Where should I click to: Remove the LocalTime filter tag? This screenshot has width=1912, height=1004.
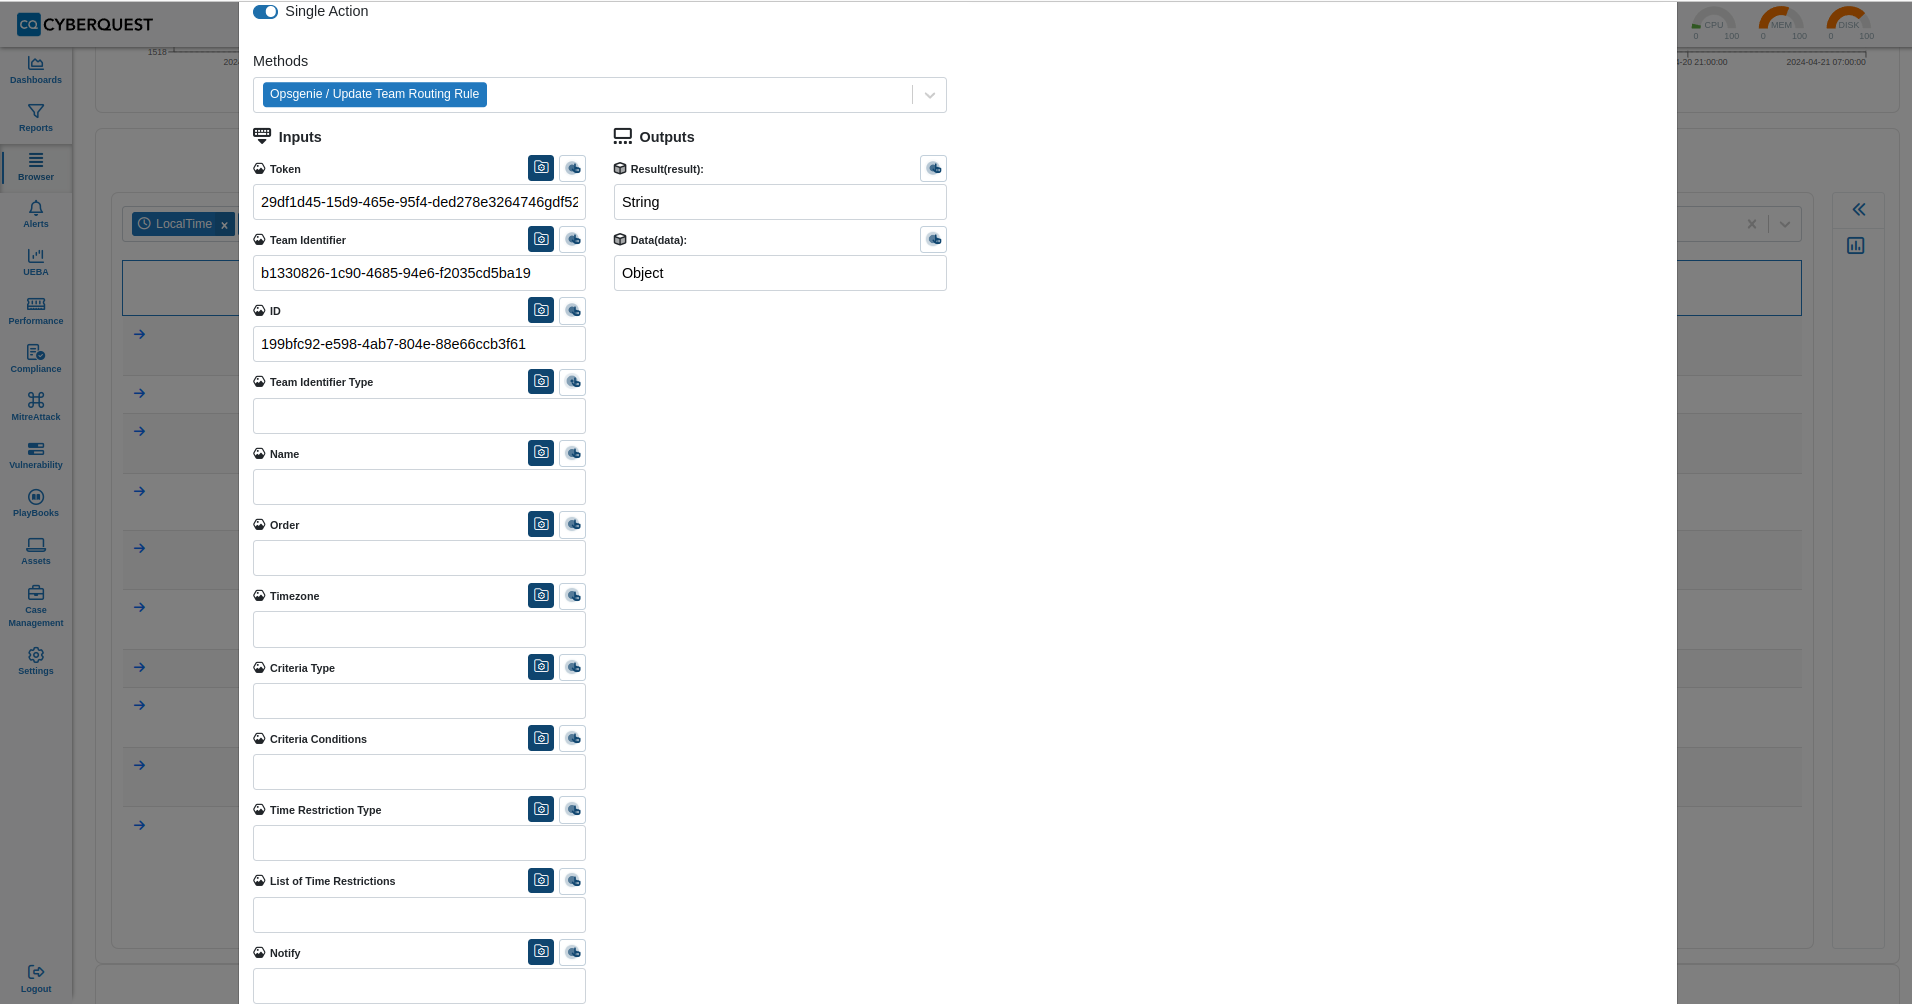[224, 225]
